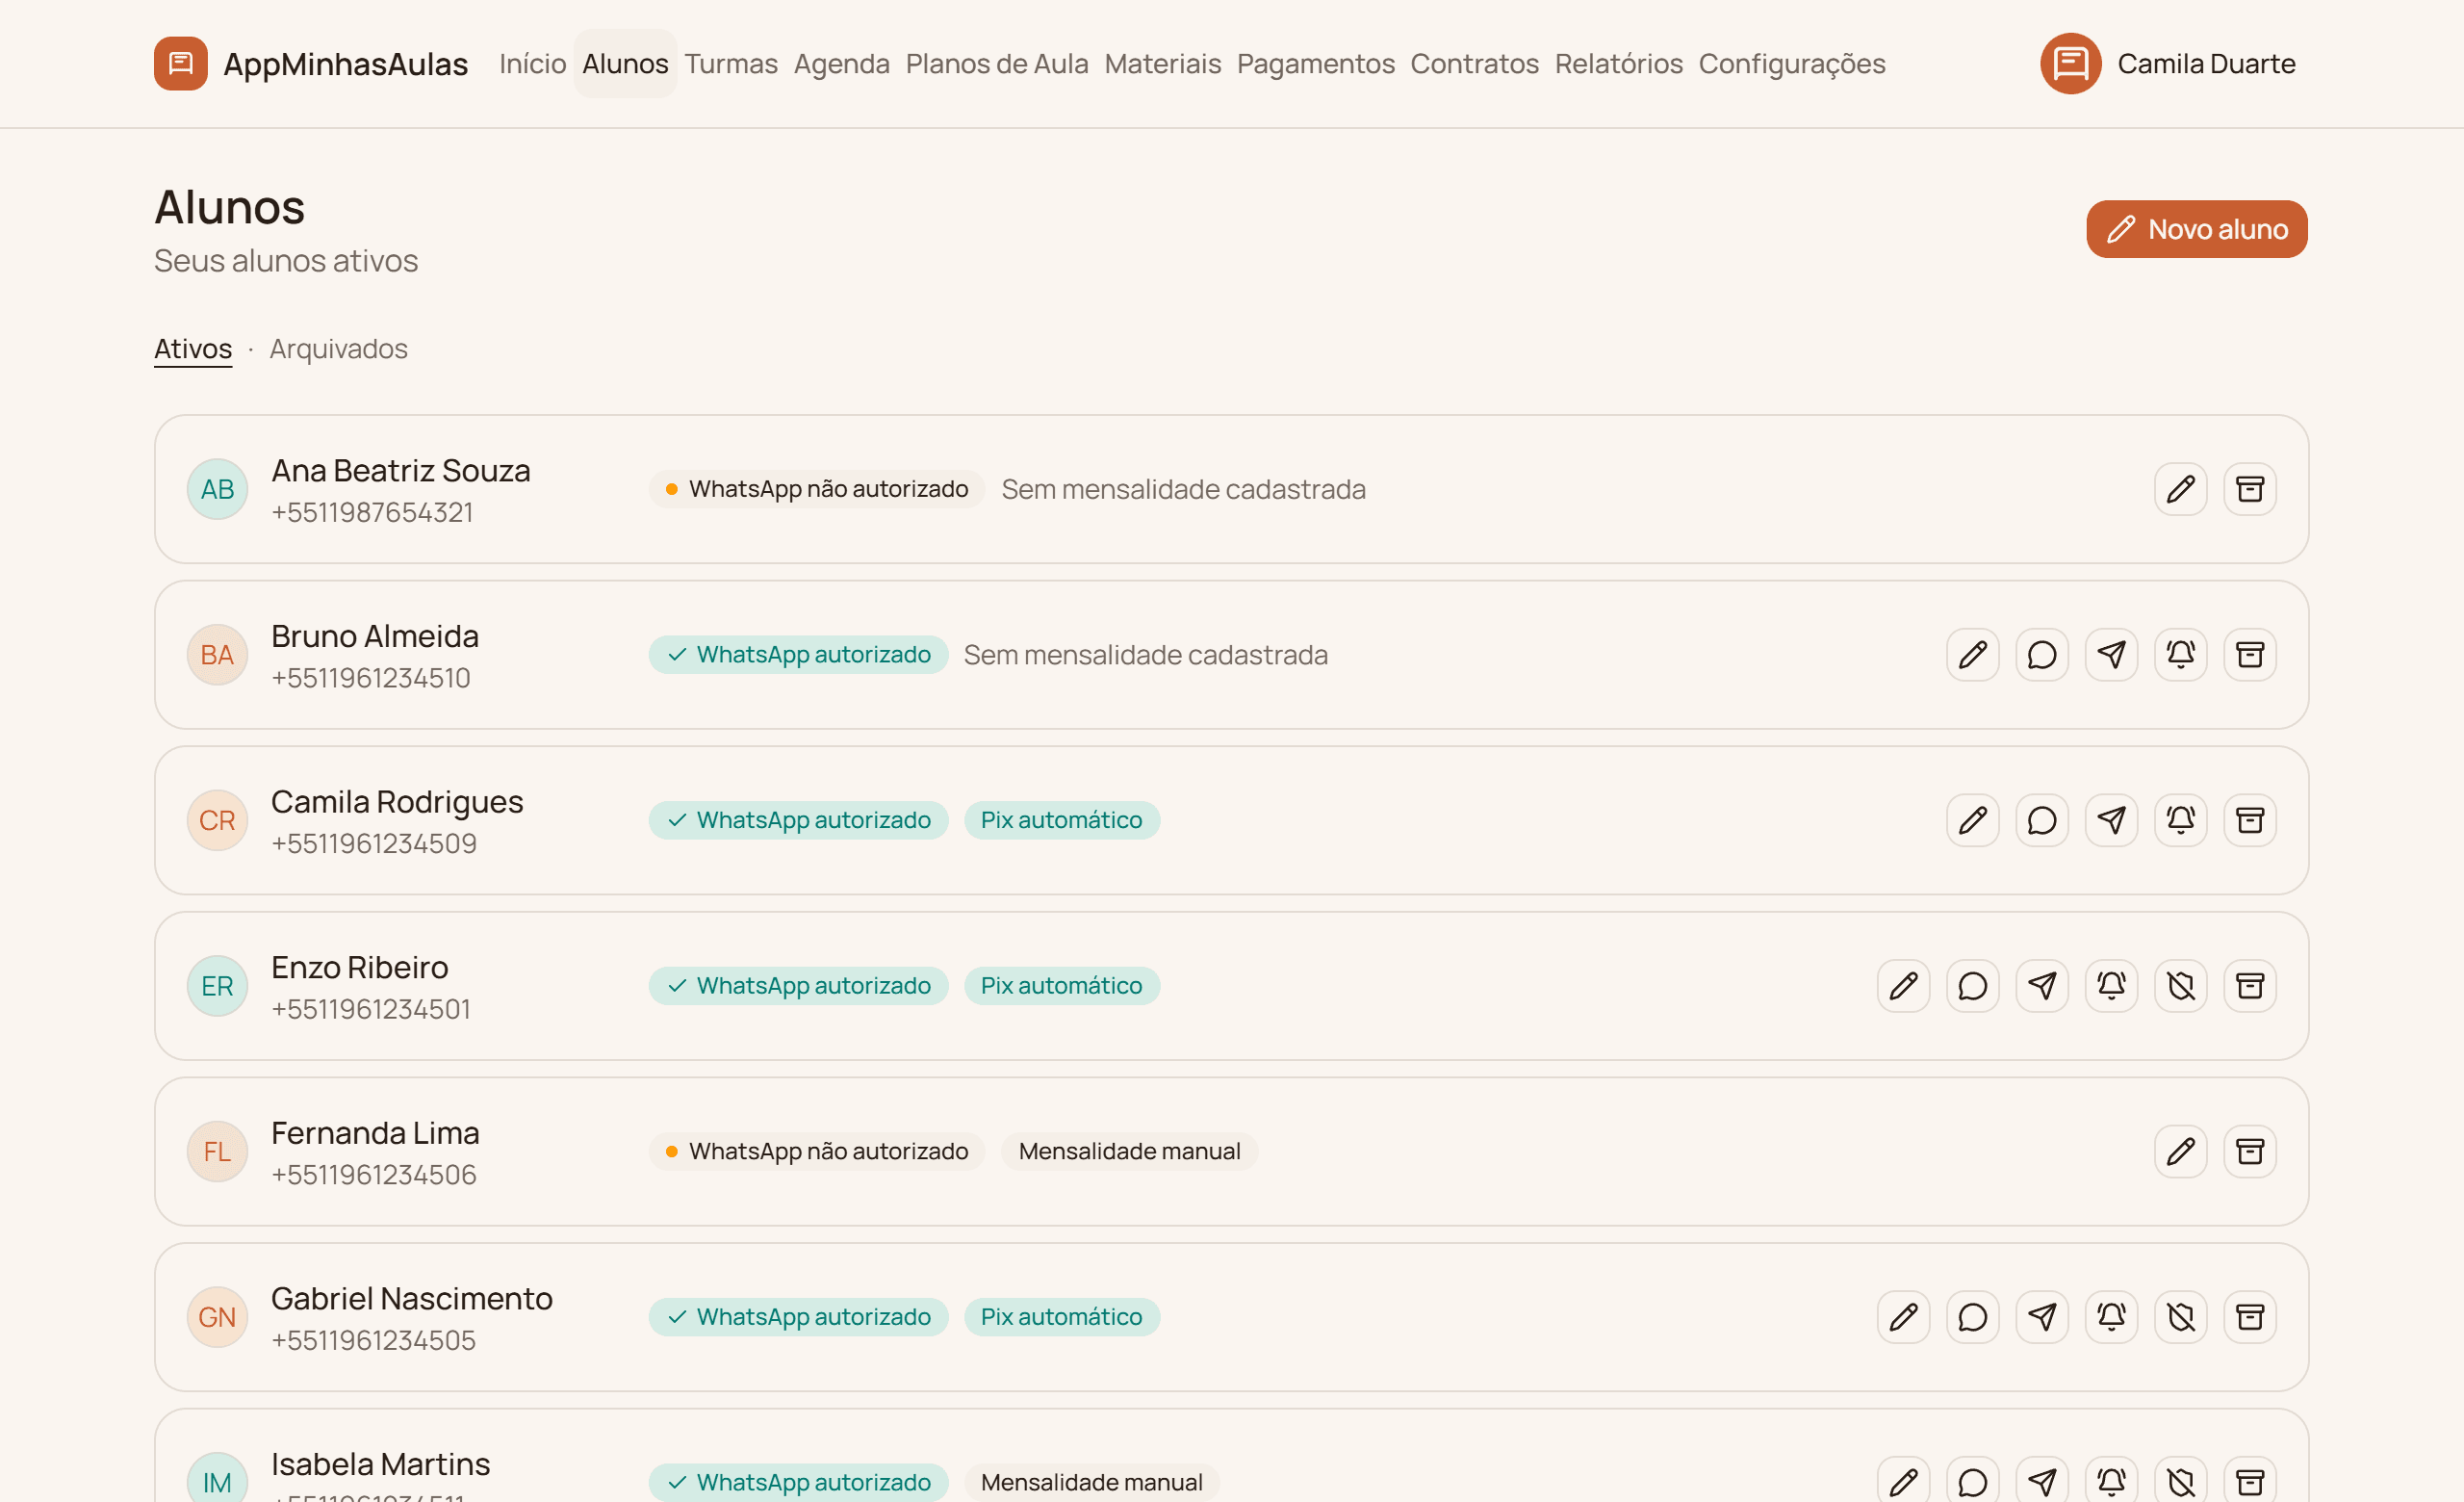Click crossed shield icon for Gabriel Nascimento
This screenshot has height=1502, width=2464.
pyautogui.click(x=2180, y=1317)
